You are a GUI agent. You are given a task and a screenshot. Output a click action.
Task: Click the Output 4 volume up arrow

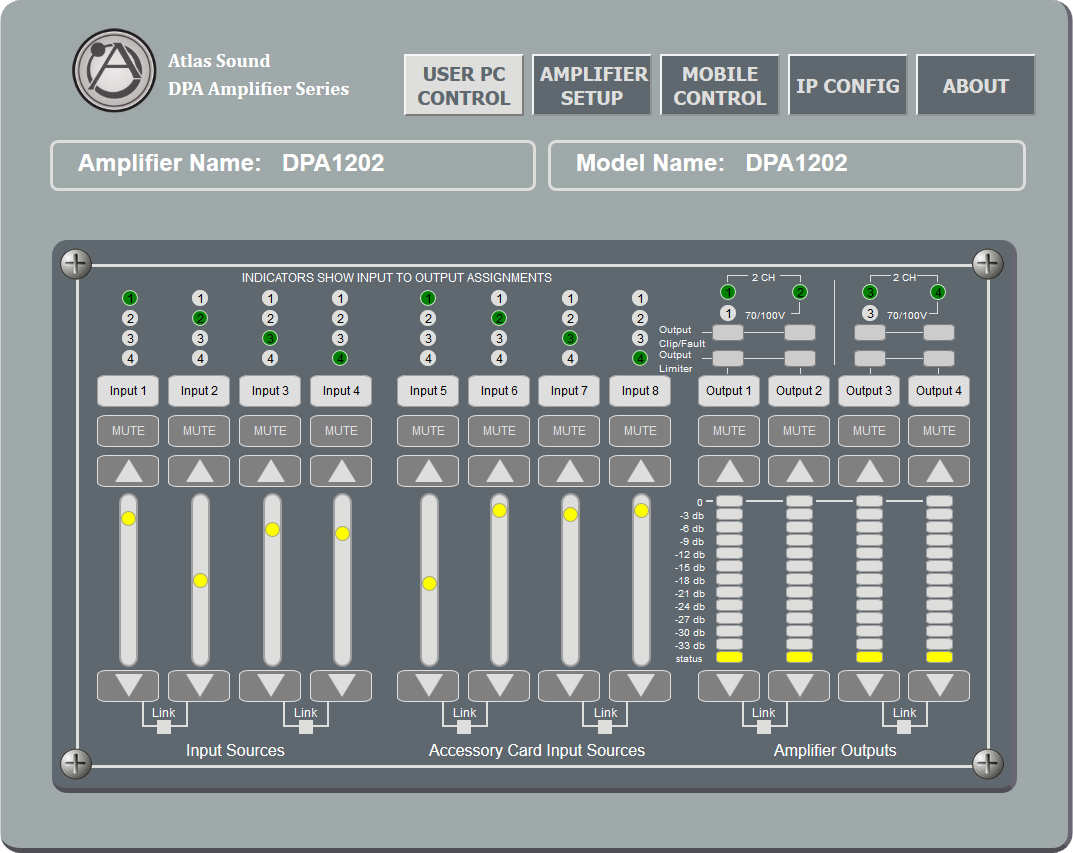(939, 471)
